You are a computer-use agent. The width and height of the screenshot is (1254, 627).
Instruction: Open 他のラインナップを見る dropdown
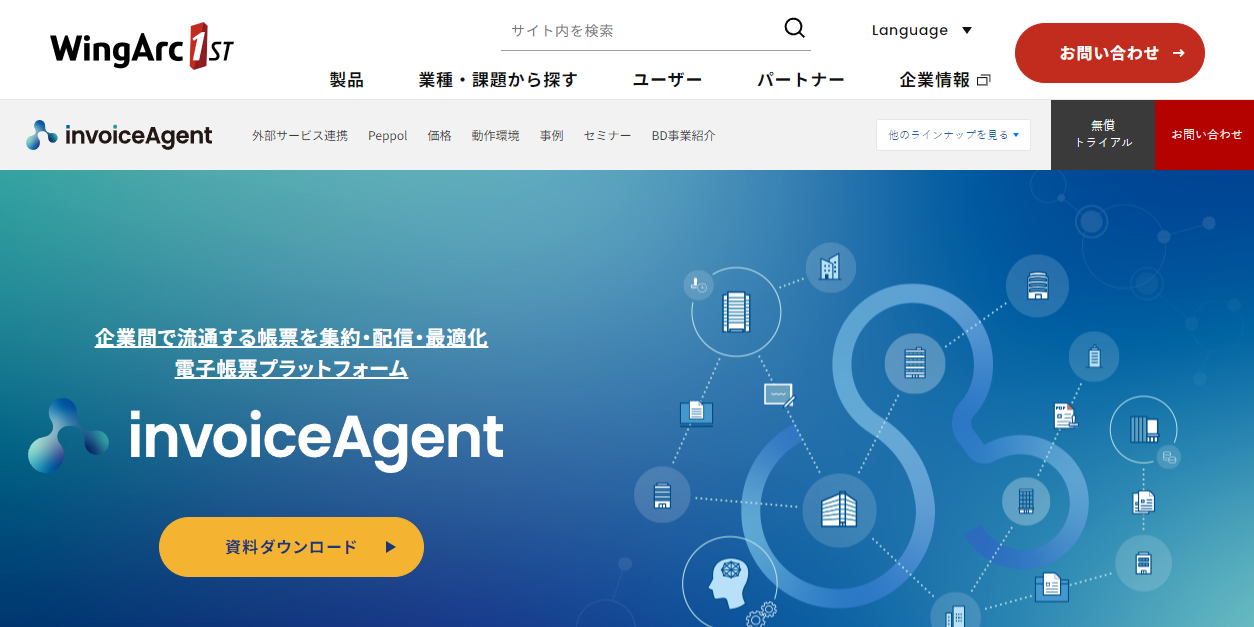tap(953, 134)
